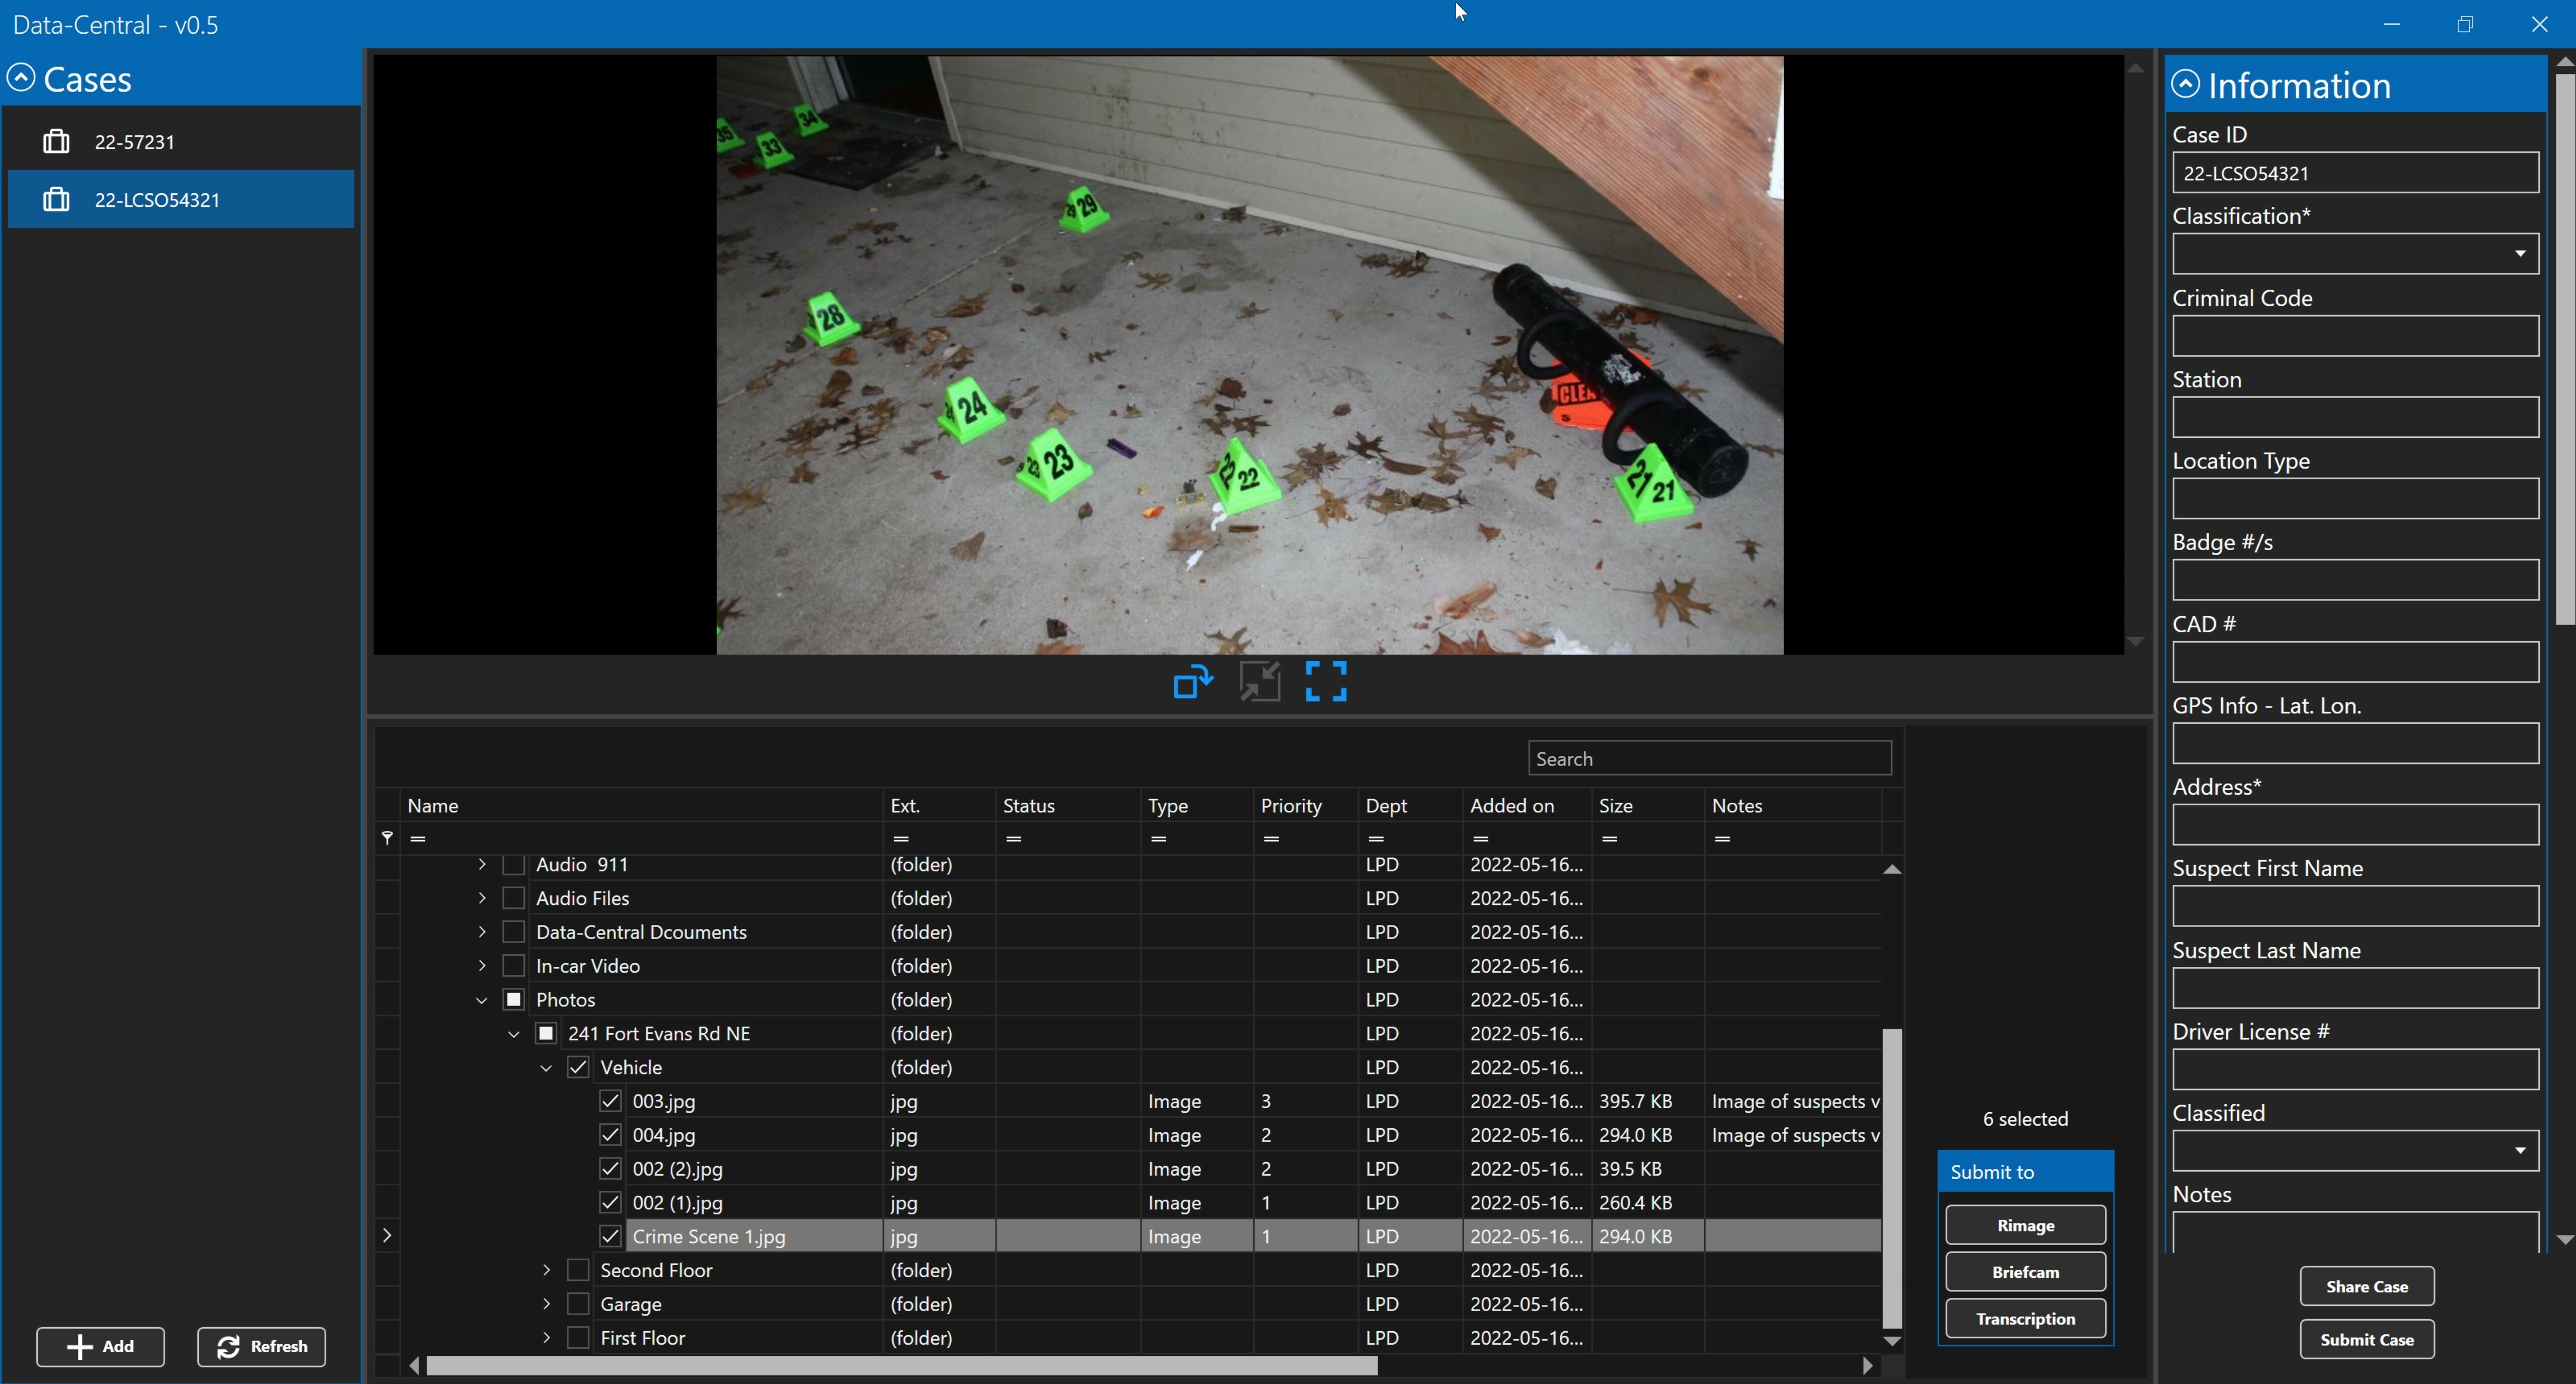Check the Garage folder checkbox
The width and height of the screenshot is (2576, 1384).
578,1304
